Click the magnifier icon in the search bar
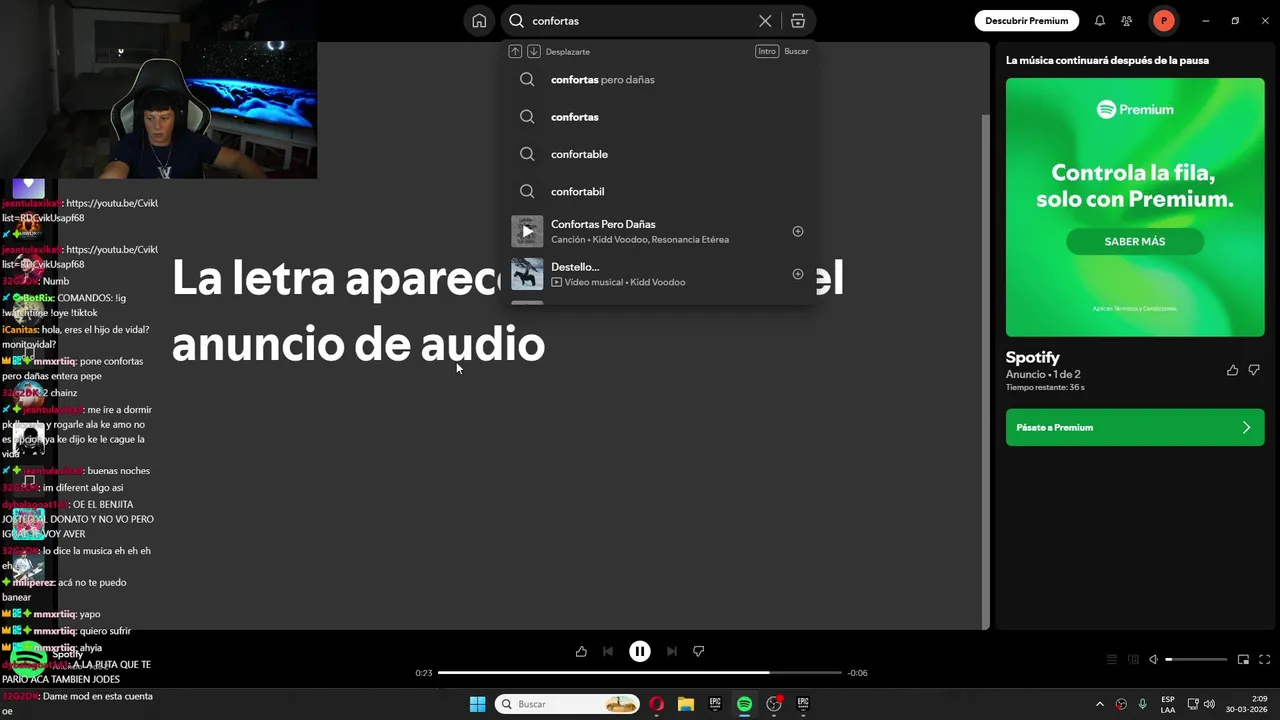 516,21
